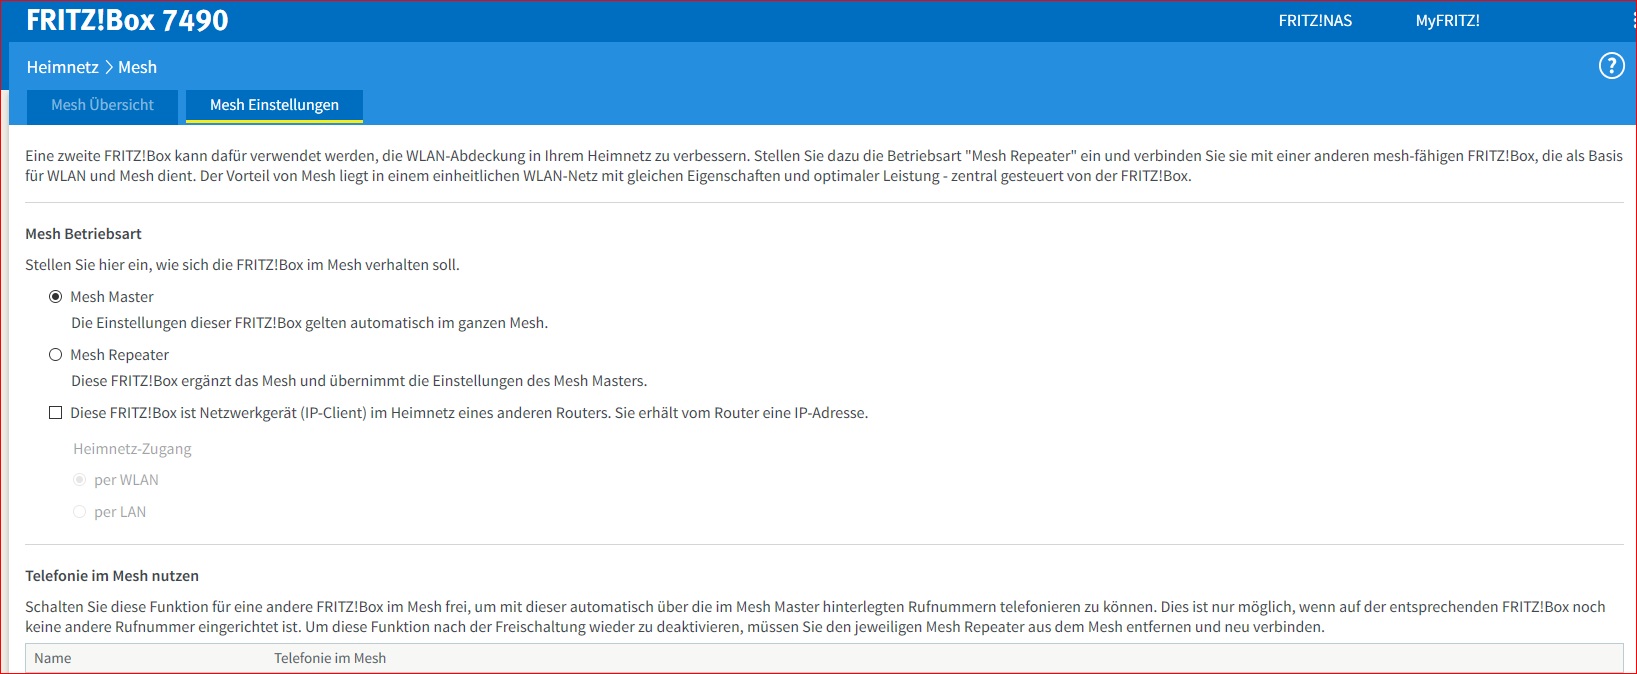Open the vertical dots menu at top right
The width and height of the screenshot is (1637, 674).
click(x=1633, y=20)
